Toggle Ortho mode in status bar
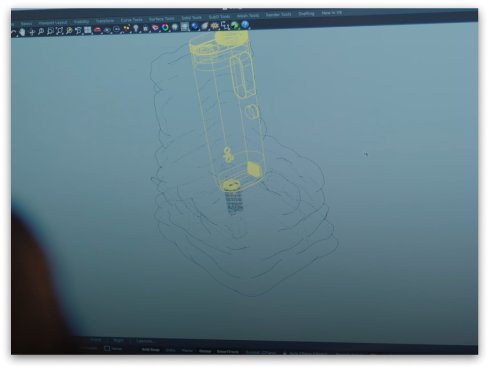489x369 pixels. (171, 350)
